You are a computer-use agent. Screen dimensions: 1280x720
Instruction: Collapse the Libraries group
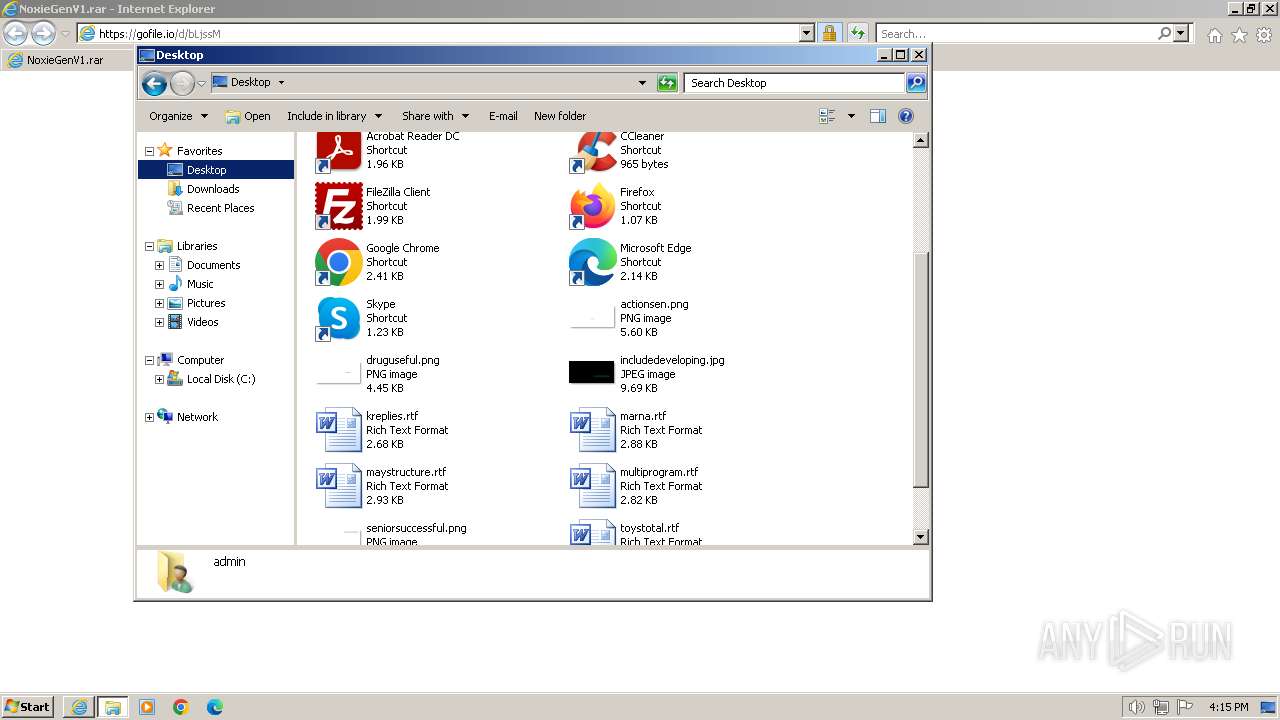tap(149, 246)
